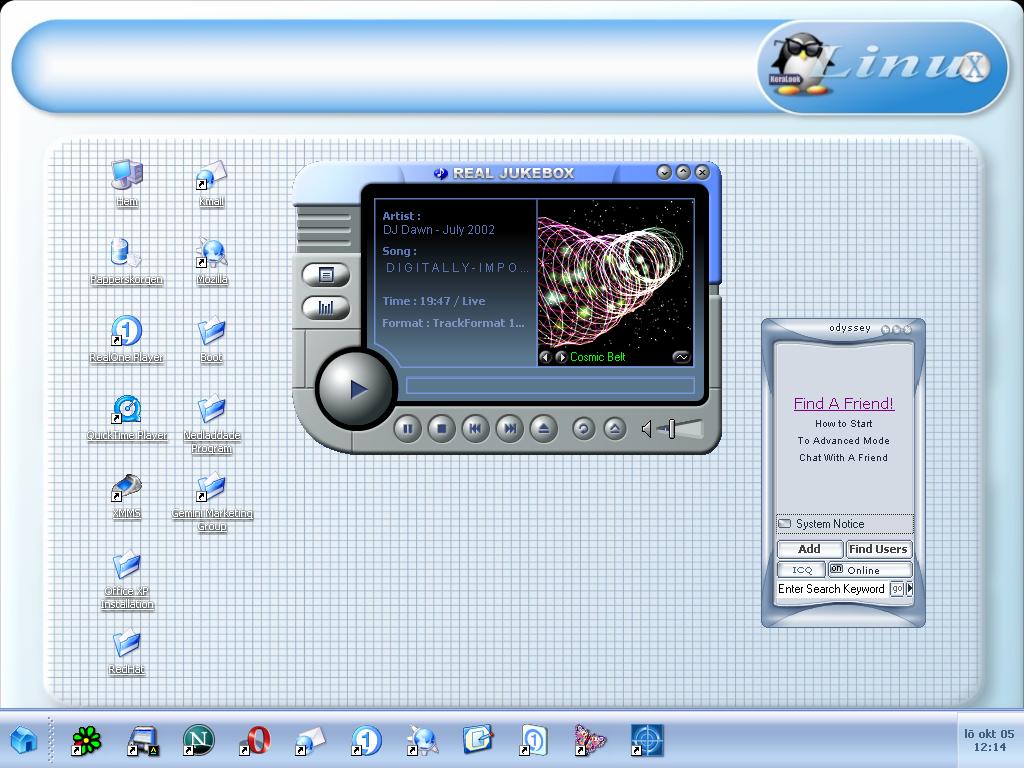Launch ICQ flower from taskbar

(x=86, y=740)
